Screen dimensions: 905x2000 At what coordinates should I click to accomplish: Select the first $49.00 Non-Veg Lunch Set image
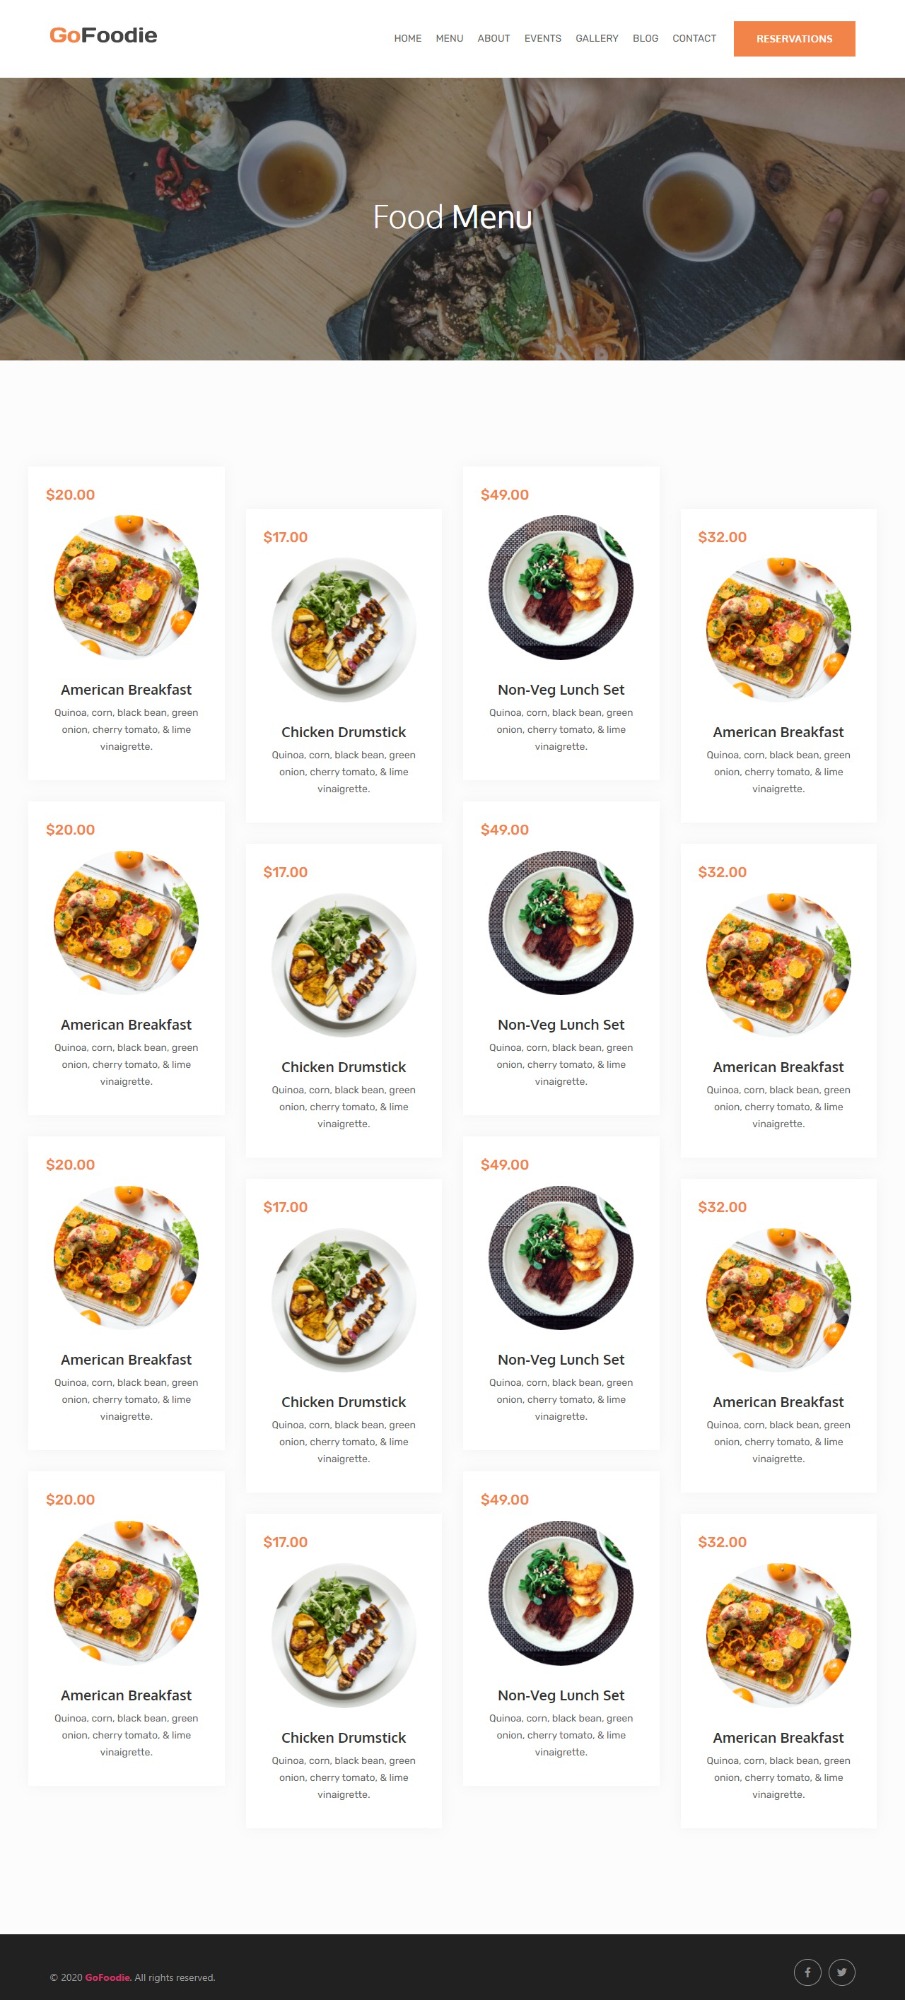561,587
